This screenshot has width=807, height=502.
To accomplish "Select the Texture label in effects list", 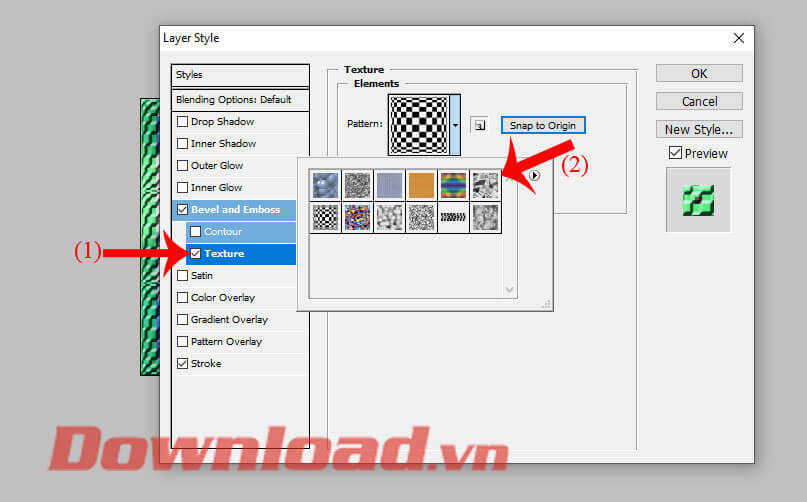I will pyautogui.click(x=224, y=253).
